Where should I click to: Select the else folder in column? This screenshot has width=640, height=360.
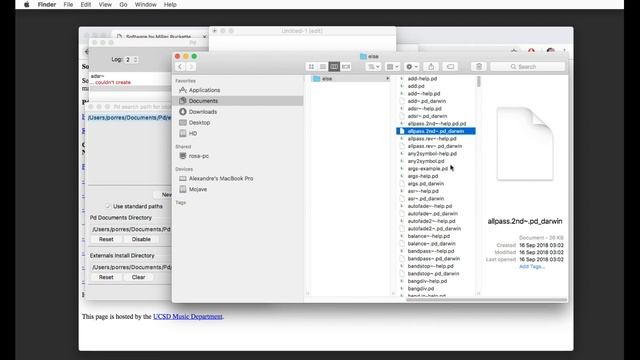[350, 79]
